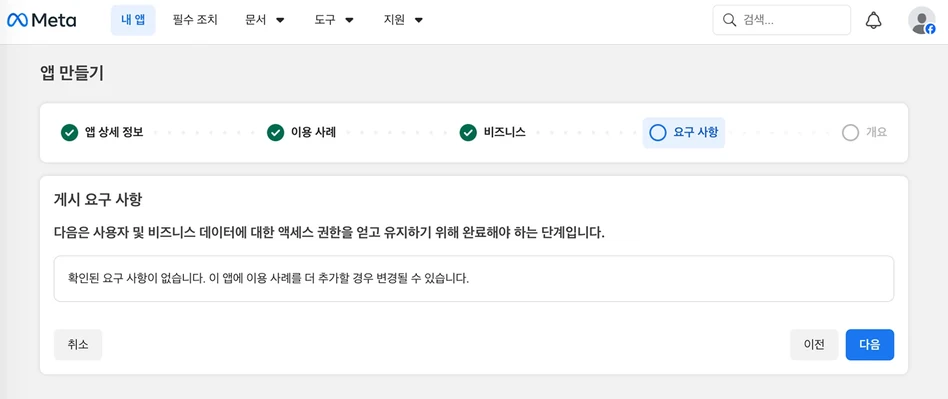Jump to the 이용 사례 step label
Screen dimensions: 948x399
pos(313,132)
